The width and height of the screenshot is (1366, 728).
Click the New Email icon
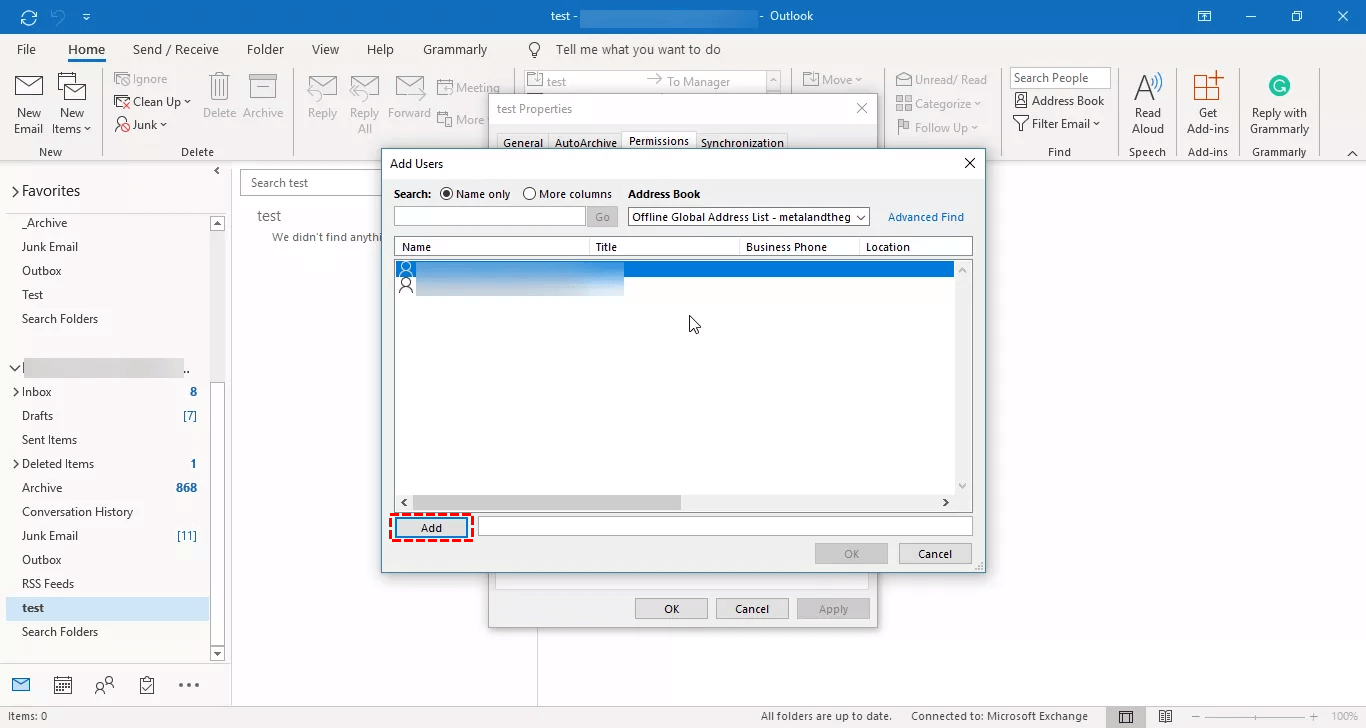point(28,103)
